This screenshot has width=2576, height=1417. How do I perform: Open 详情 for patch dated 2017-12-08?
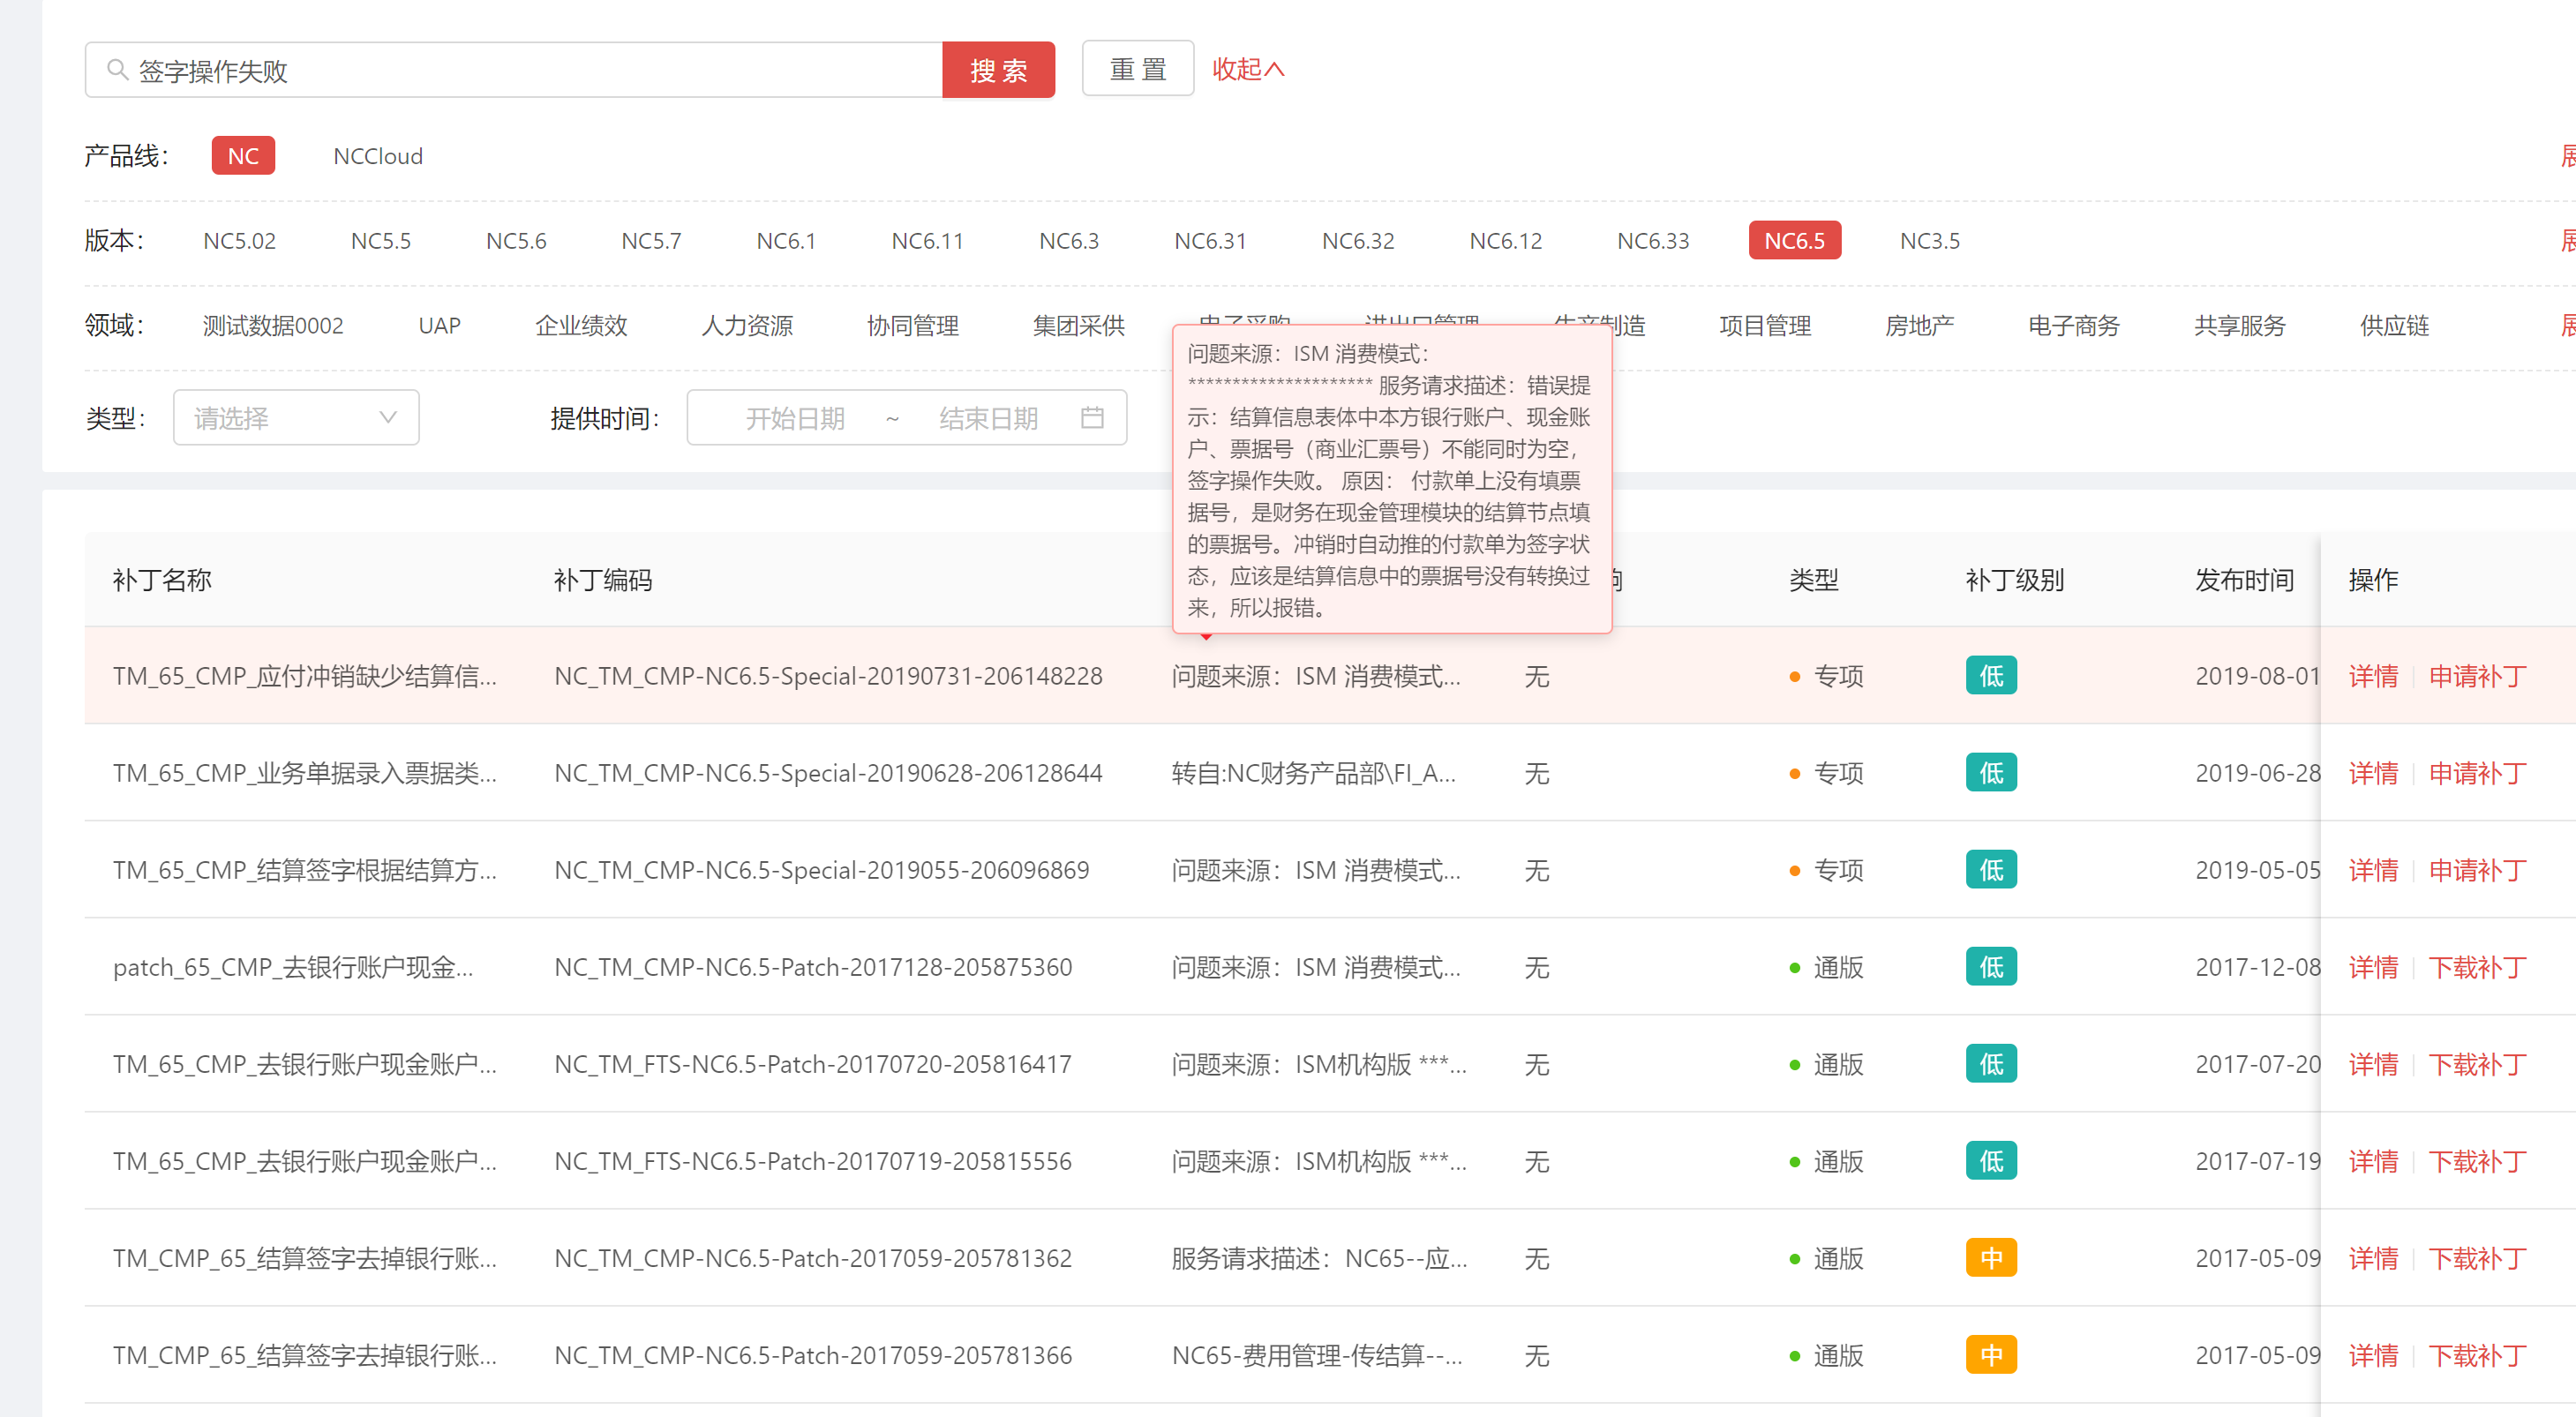point(2373,967)
